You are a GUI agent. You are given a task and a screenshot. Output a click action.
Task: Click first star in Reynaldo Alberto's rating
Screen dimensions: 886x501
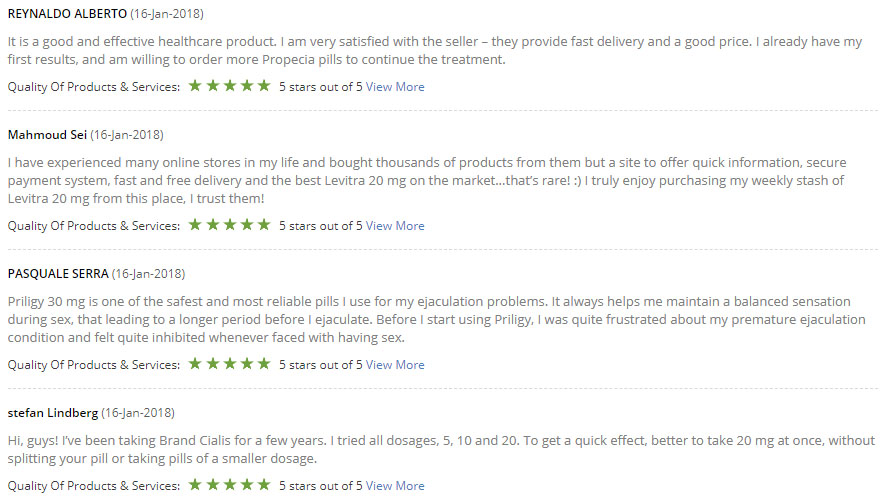pos(196,86)
